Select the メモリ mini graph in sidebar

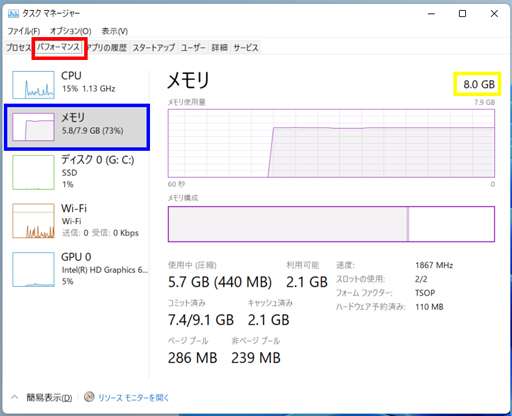pos(33,127)
